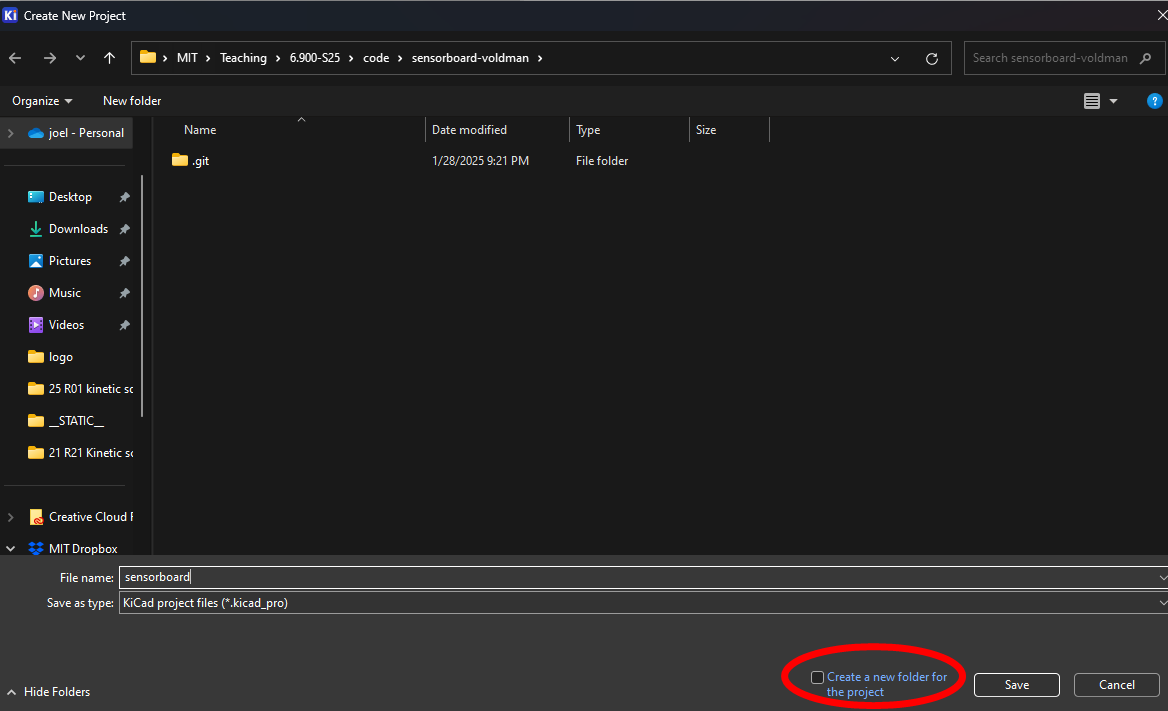Screen dimensions: 1168x711
Task: Refresh the sensorboard-voldman folder view
Action: [932, 58]
